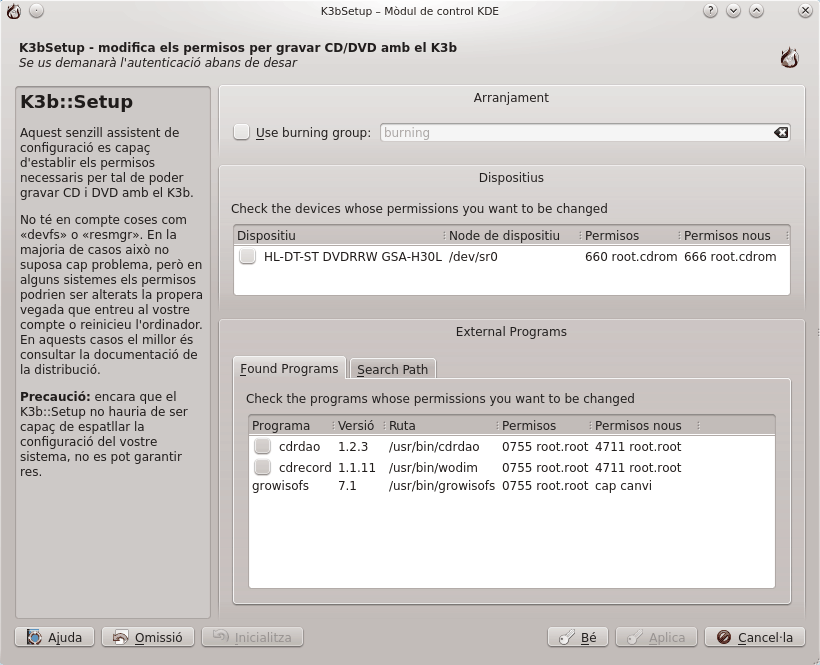
Task: Sort programs by Versió column header
Action: click(356, 425)
